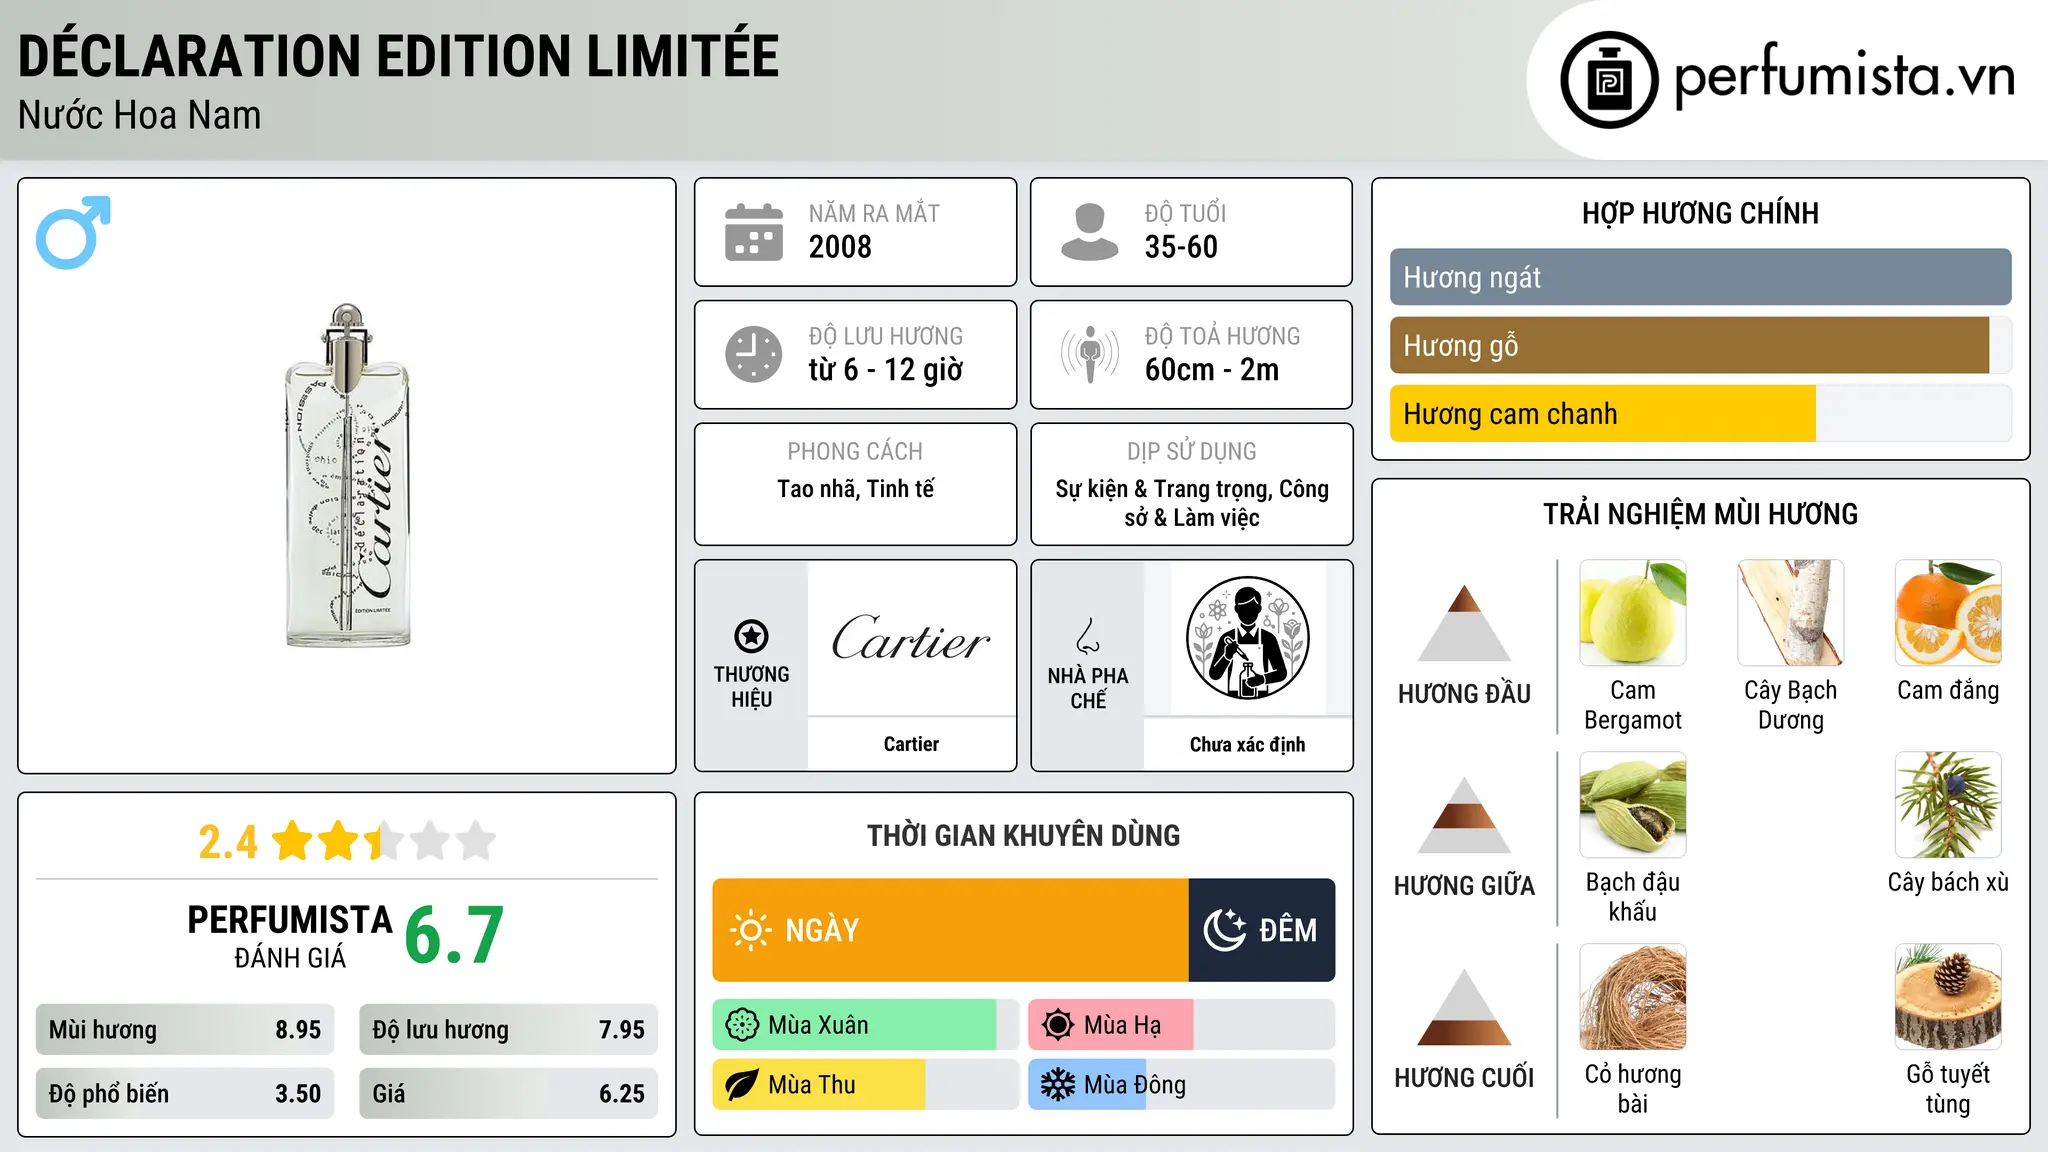This screenshot has height=1152, width=2048.
Task: Open the Cam đắng note image
Action: (1948, 613)
